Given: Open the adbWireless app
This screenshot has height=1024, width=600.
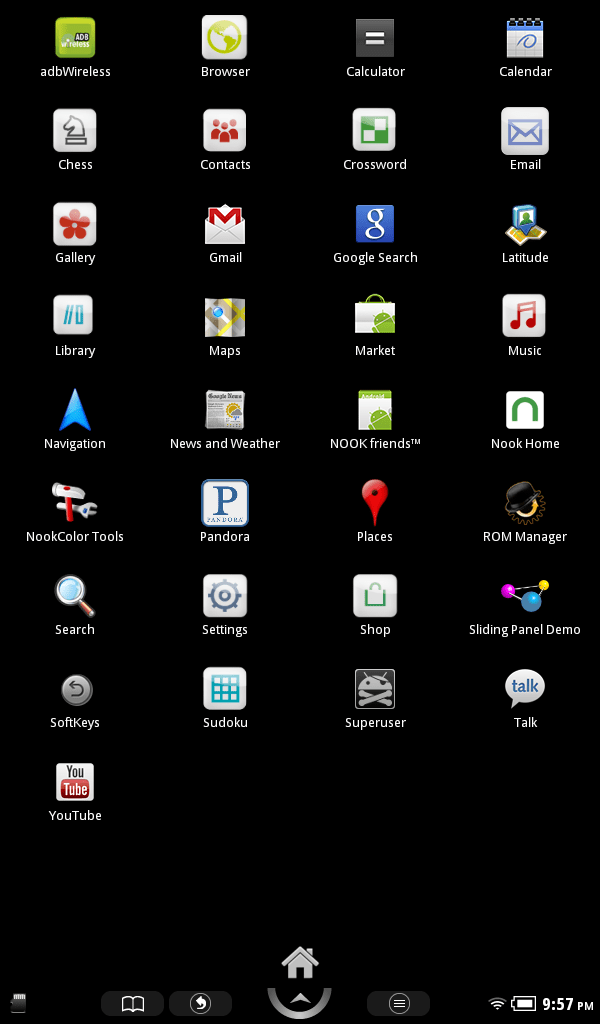Looking at the screenshot, I should coord(75,38).
